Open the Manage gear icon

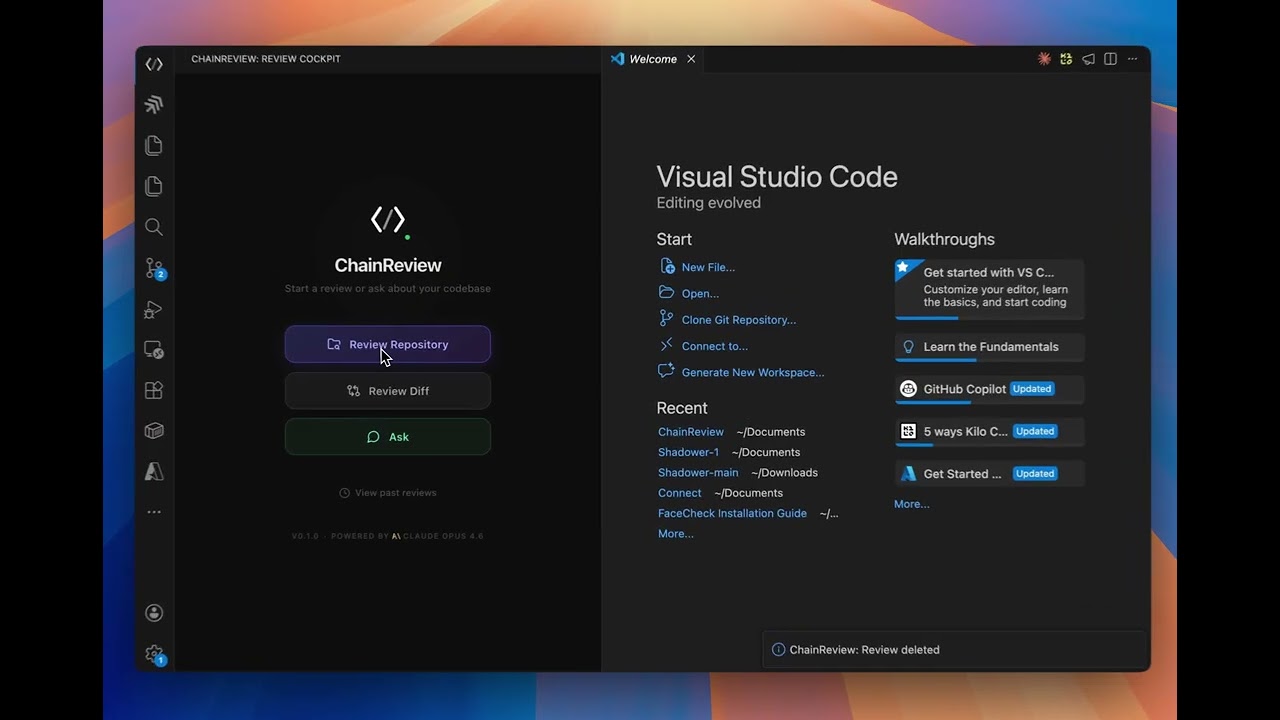click(x=154, y=654)
